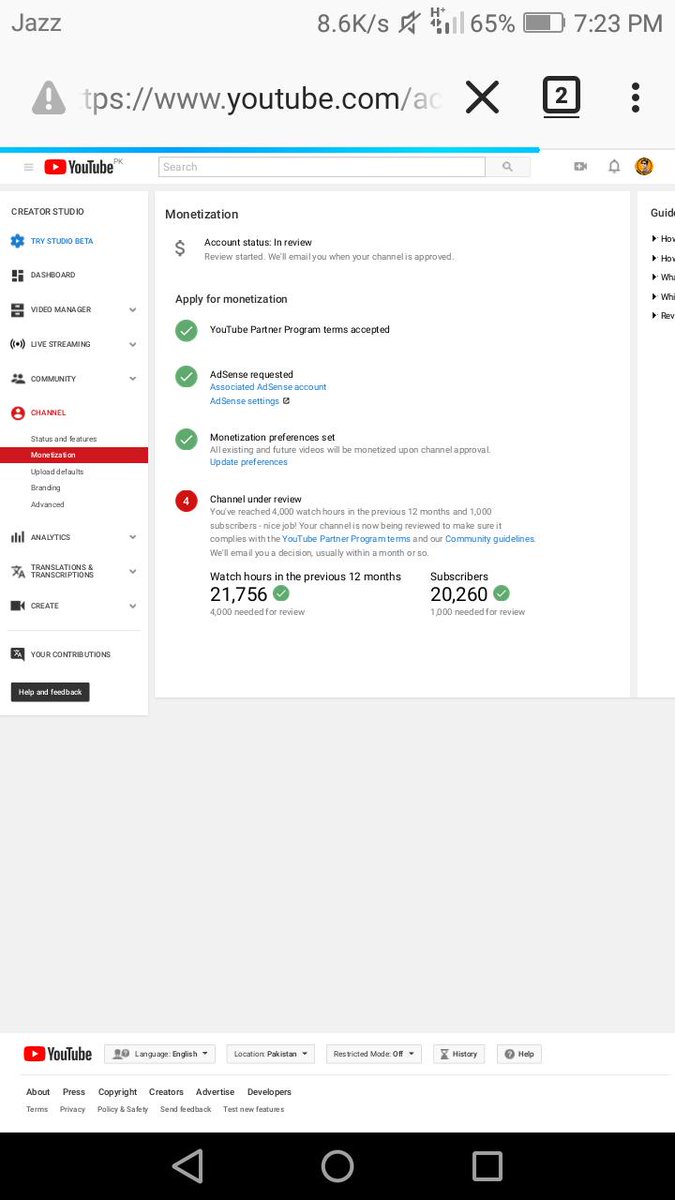Tap the Android home circle button
The width and height of the screenshot is (675, 1200).
pyautogui.click(x=337, y=1166)
